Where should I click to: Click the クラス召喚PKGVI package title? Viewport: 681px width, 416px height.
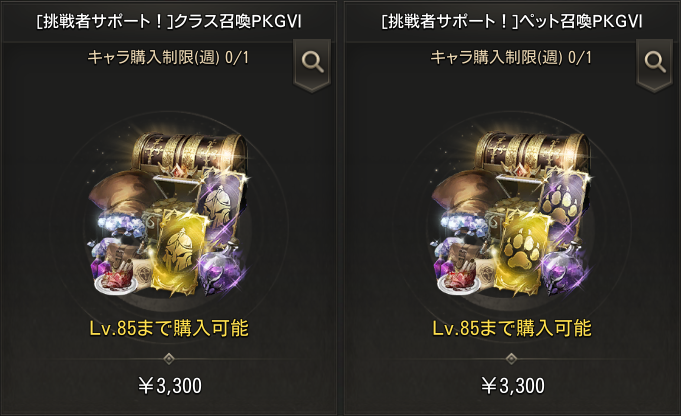point(169,21)
